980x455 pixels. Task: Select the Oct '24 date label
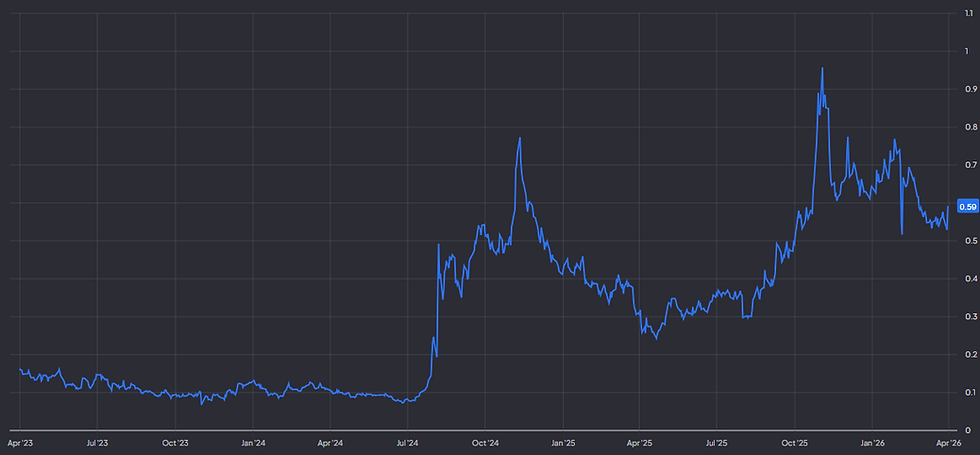pos(485,443)
